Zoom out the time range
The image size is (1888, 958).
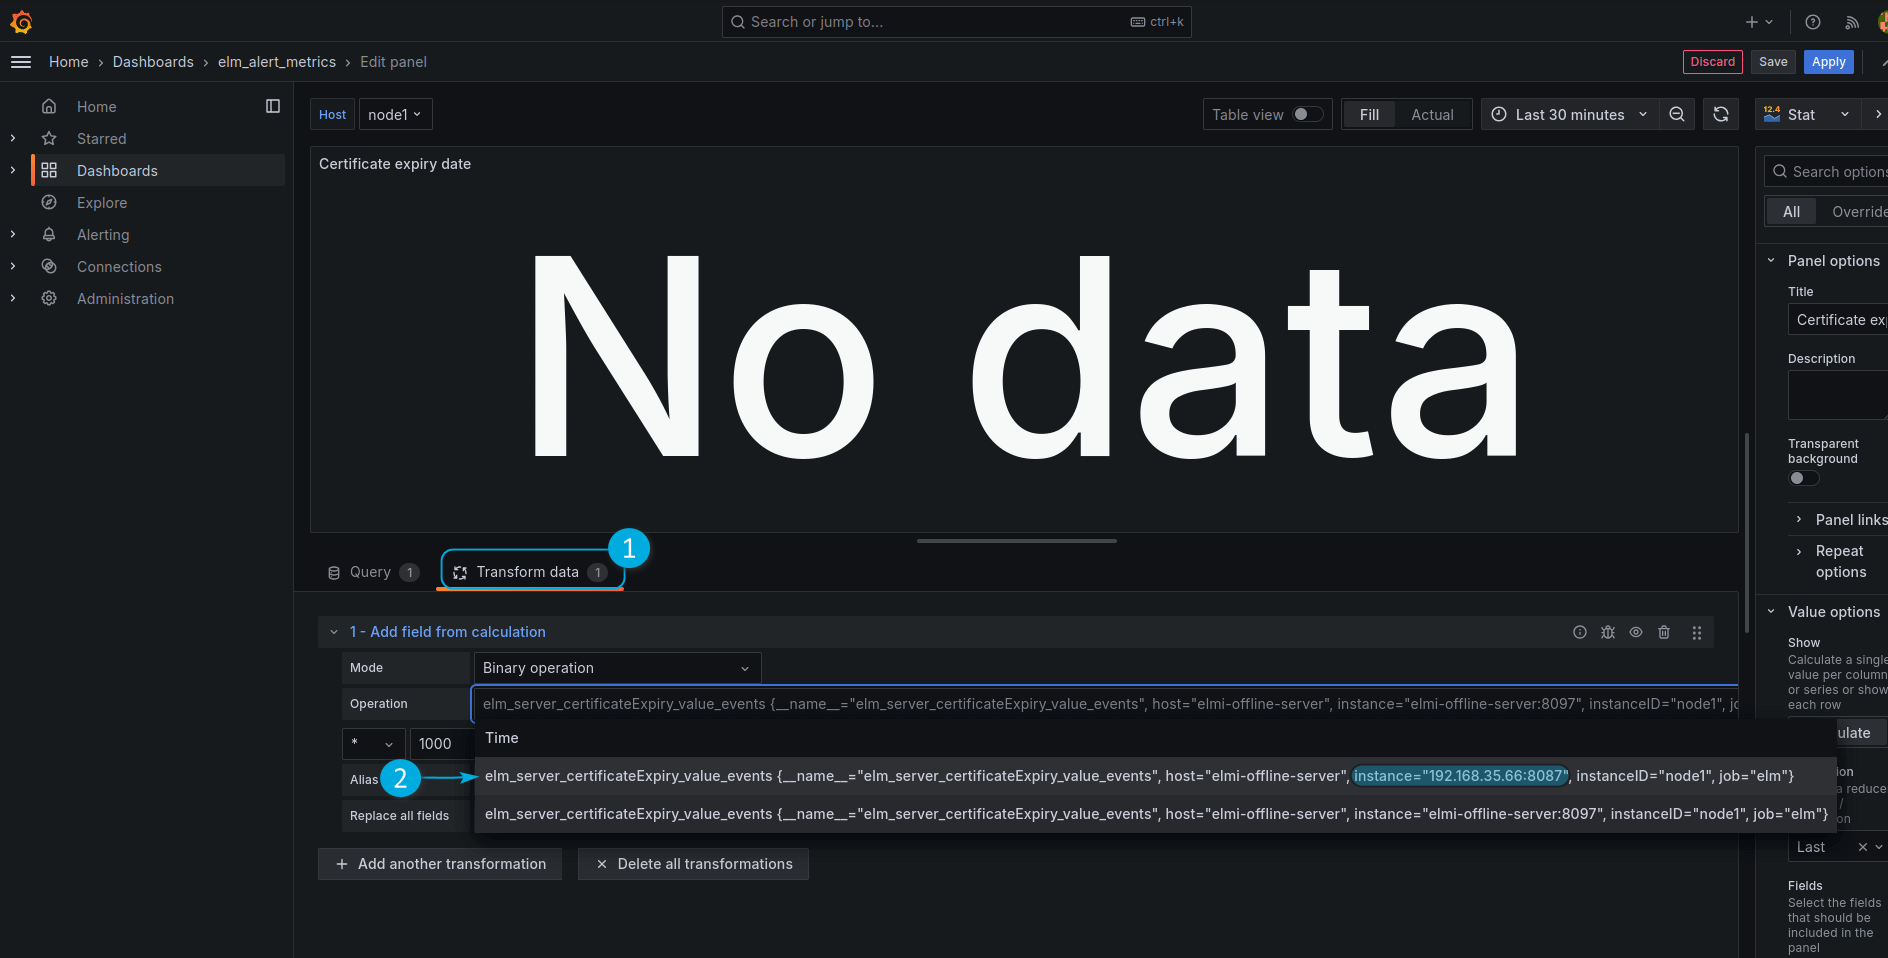(x=1677, y=115)
